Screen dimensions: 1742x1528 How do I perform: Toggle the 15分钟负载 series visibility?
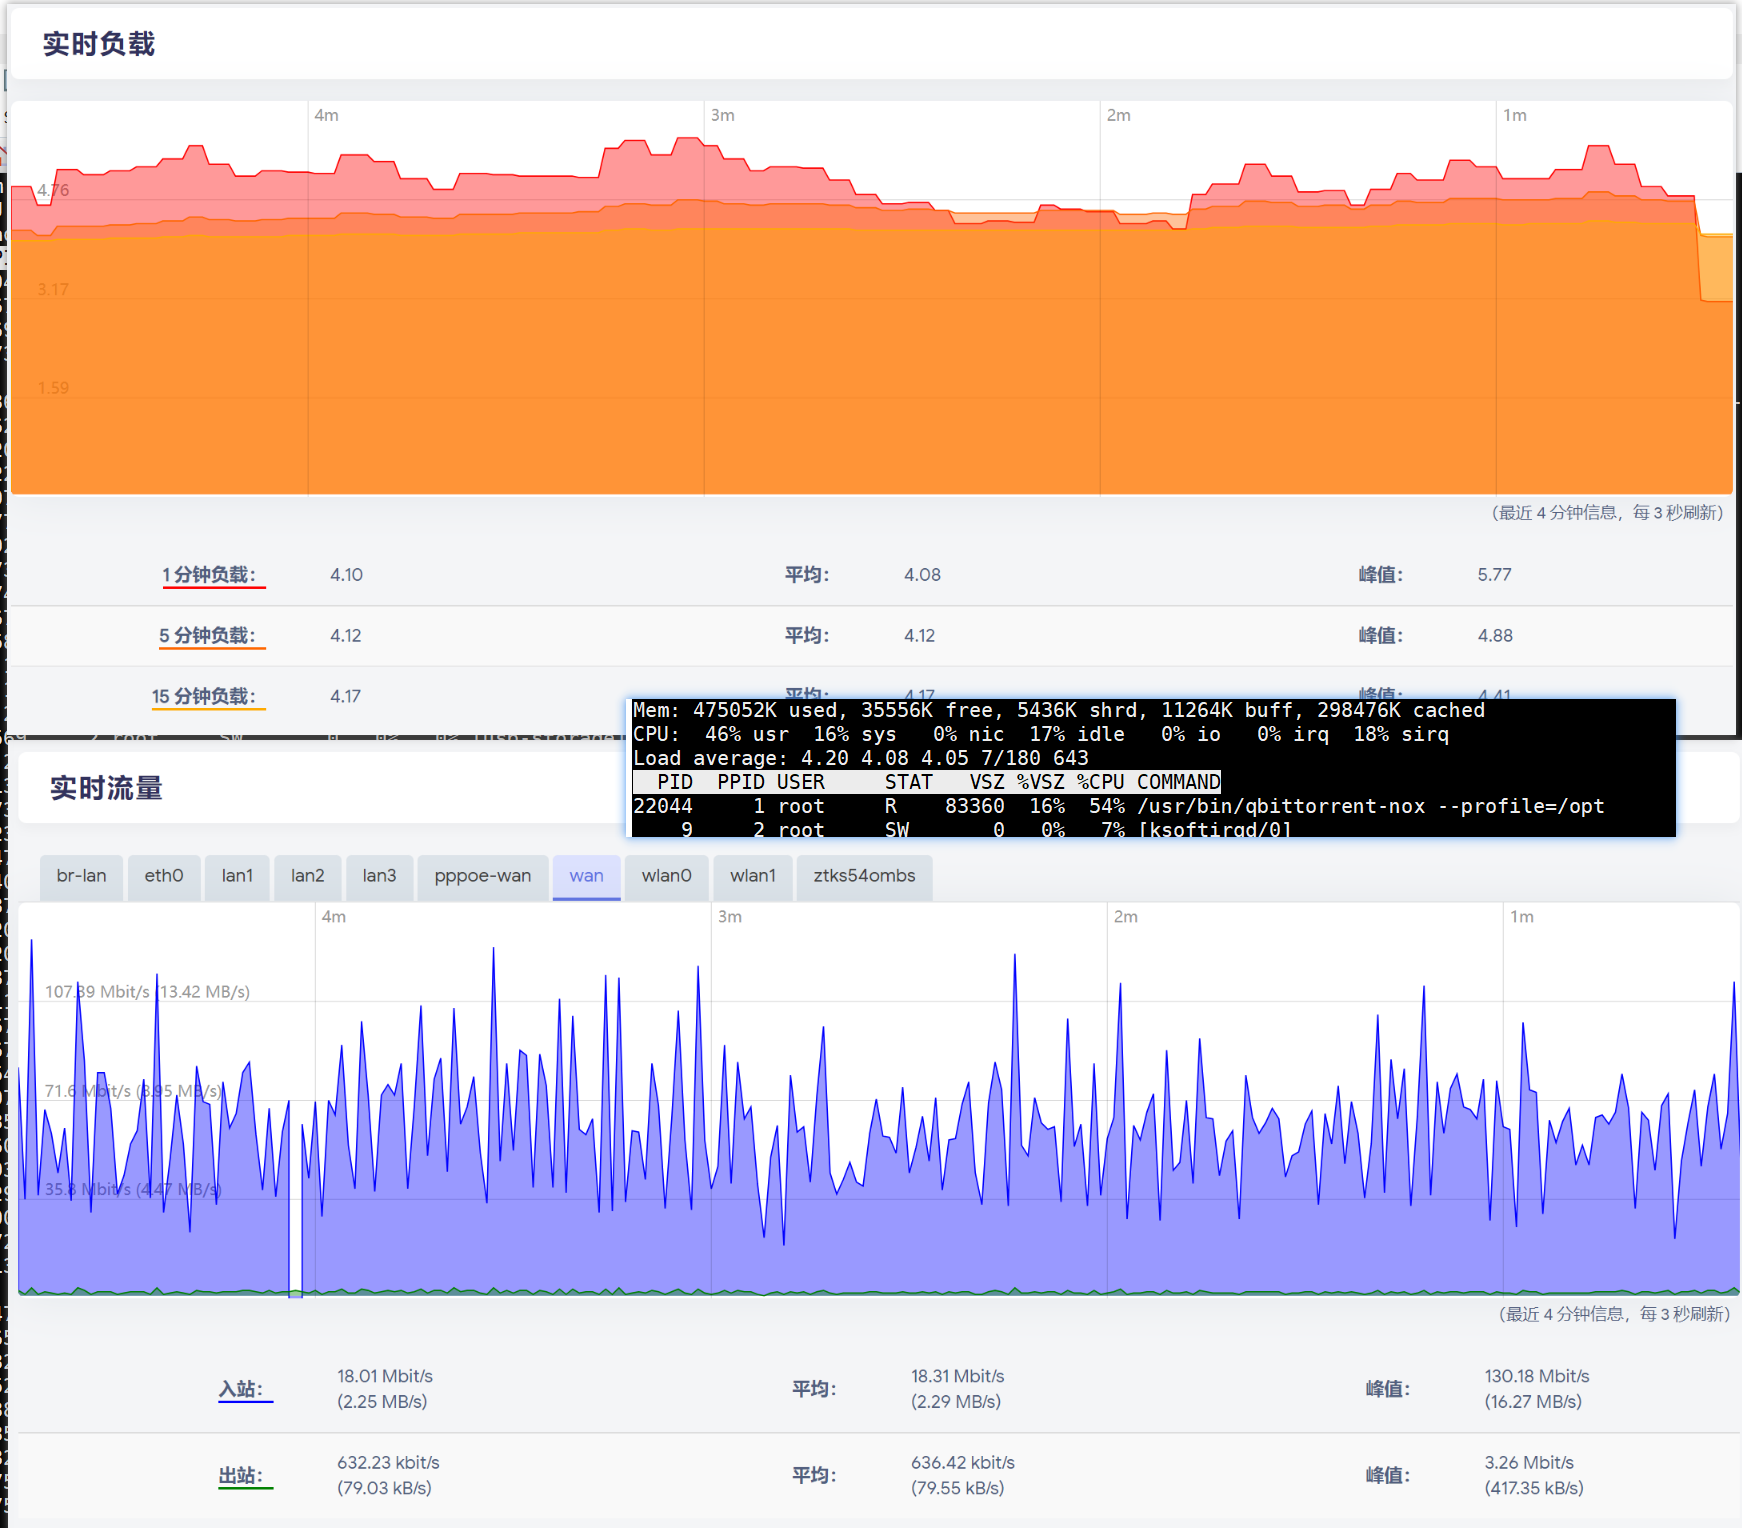point(205,696)
